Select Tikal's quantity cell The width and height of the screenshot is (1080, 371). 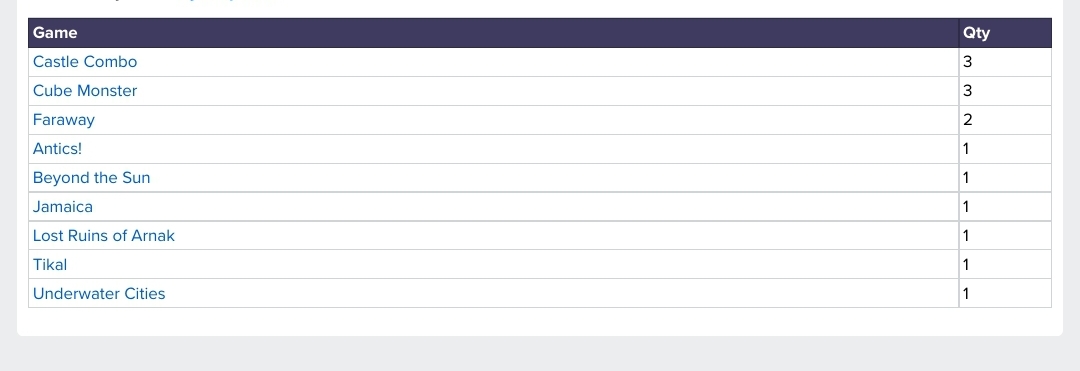[x=1005, y=264]
